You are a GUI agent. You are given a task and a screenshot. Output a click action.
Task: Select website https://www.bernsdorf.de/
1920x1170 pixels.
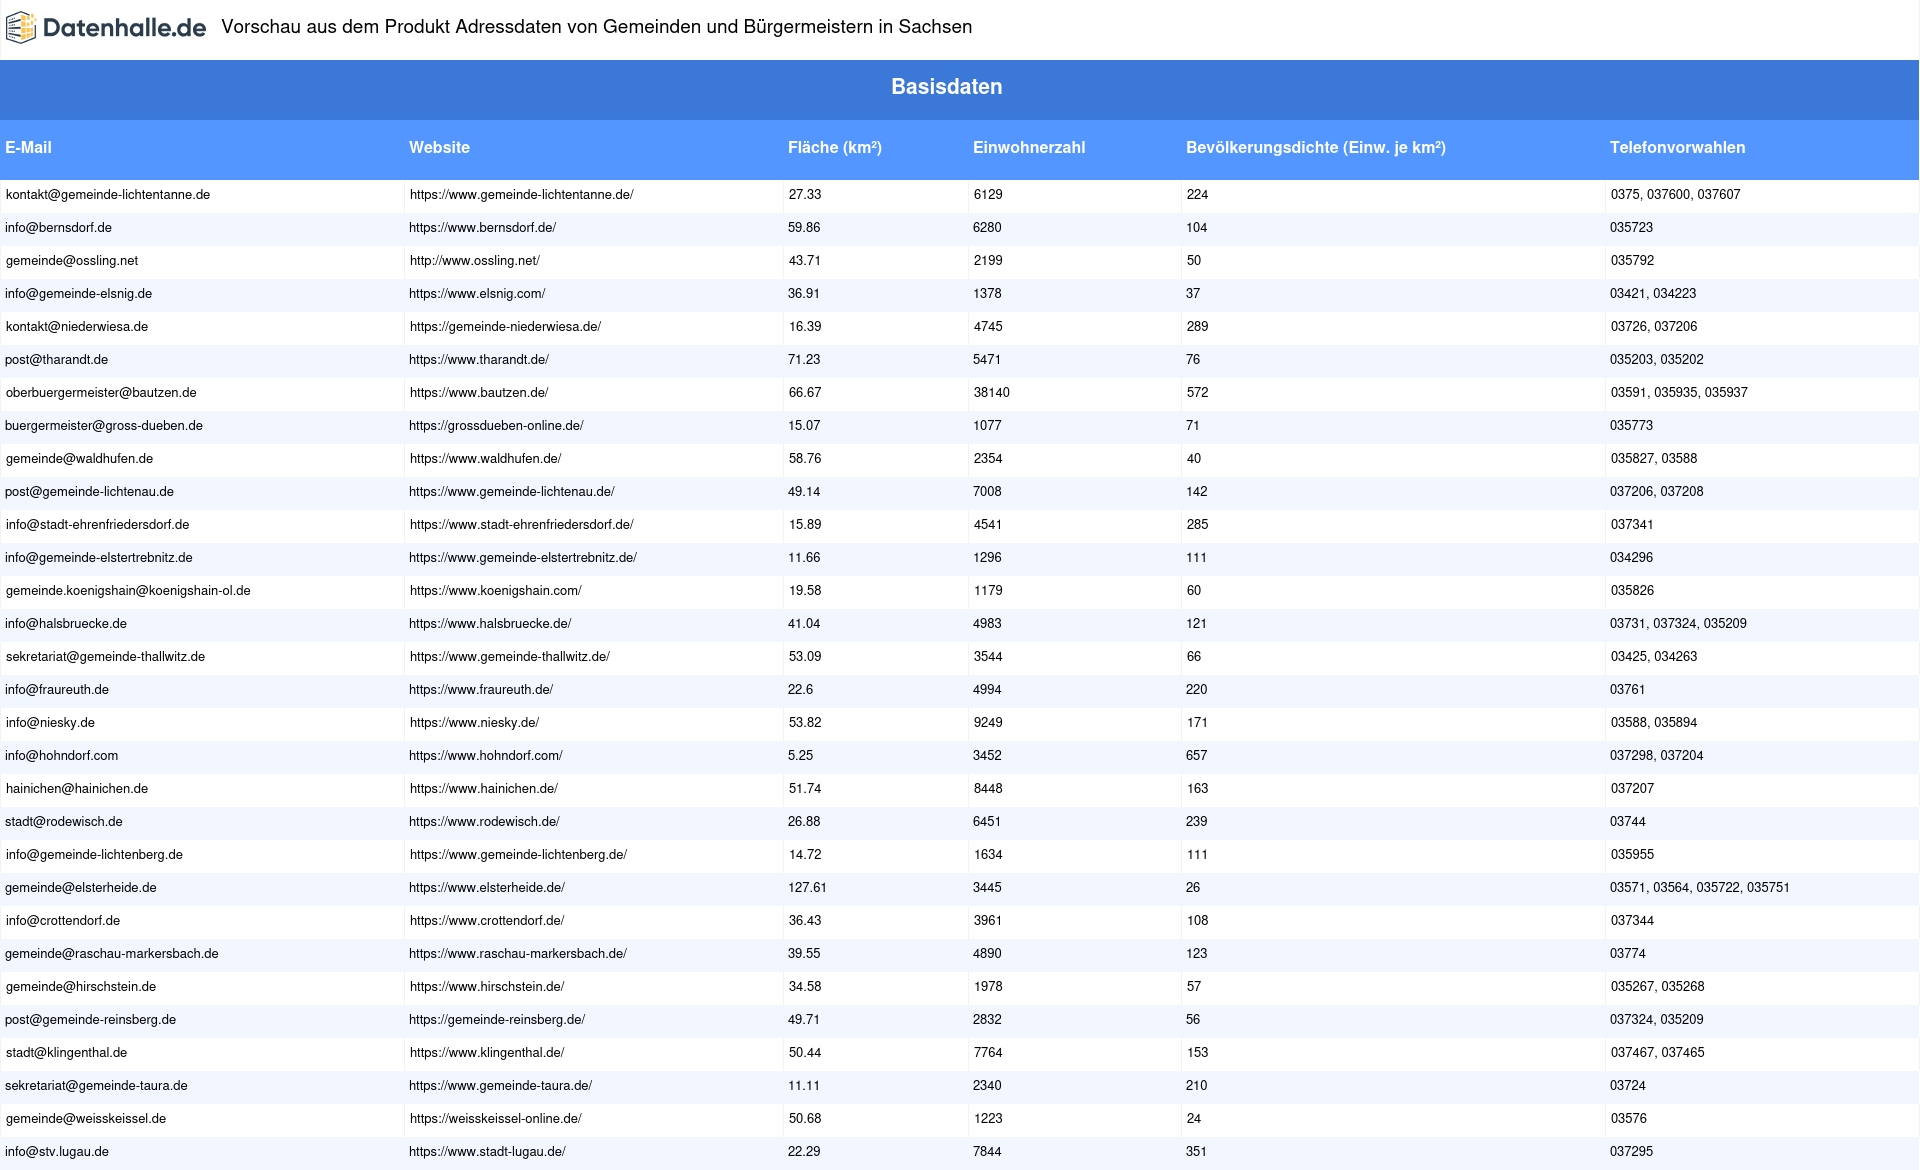click(482, 228)
